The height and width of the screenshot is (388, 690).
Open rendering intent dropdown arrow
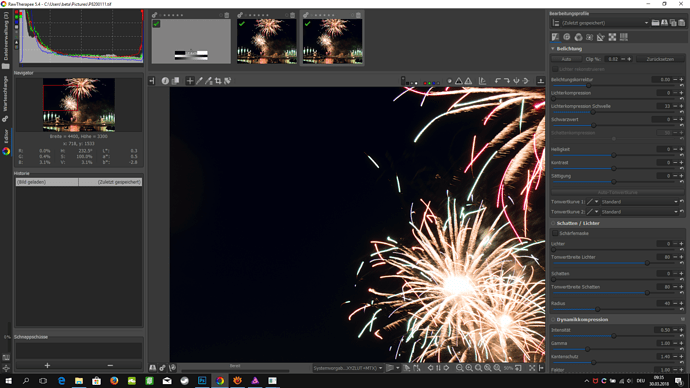(397, 368)
